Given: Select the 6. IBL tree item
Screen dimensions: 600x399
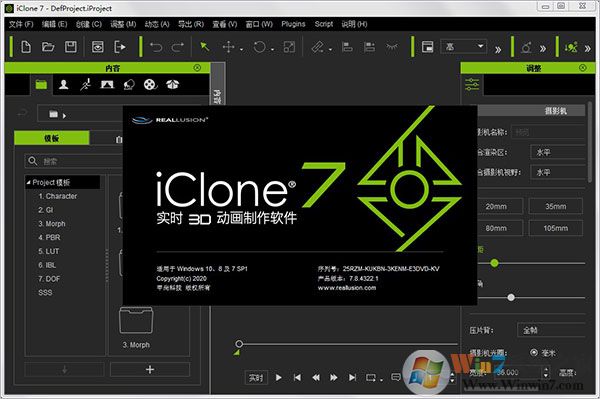Looking at the screenshot, I should click(x=47, y=265).
